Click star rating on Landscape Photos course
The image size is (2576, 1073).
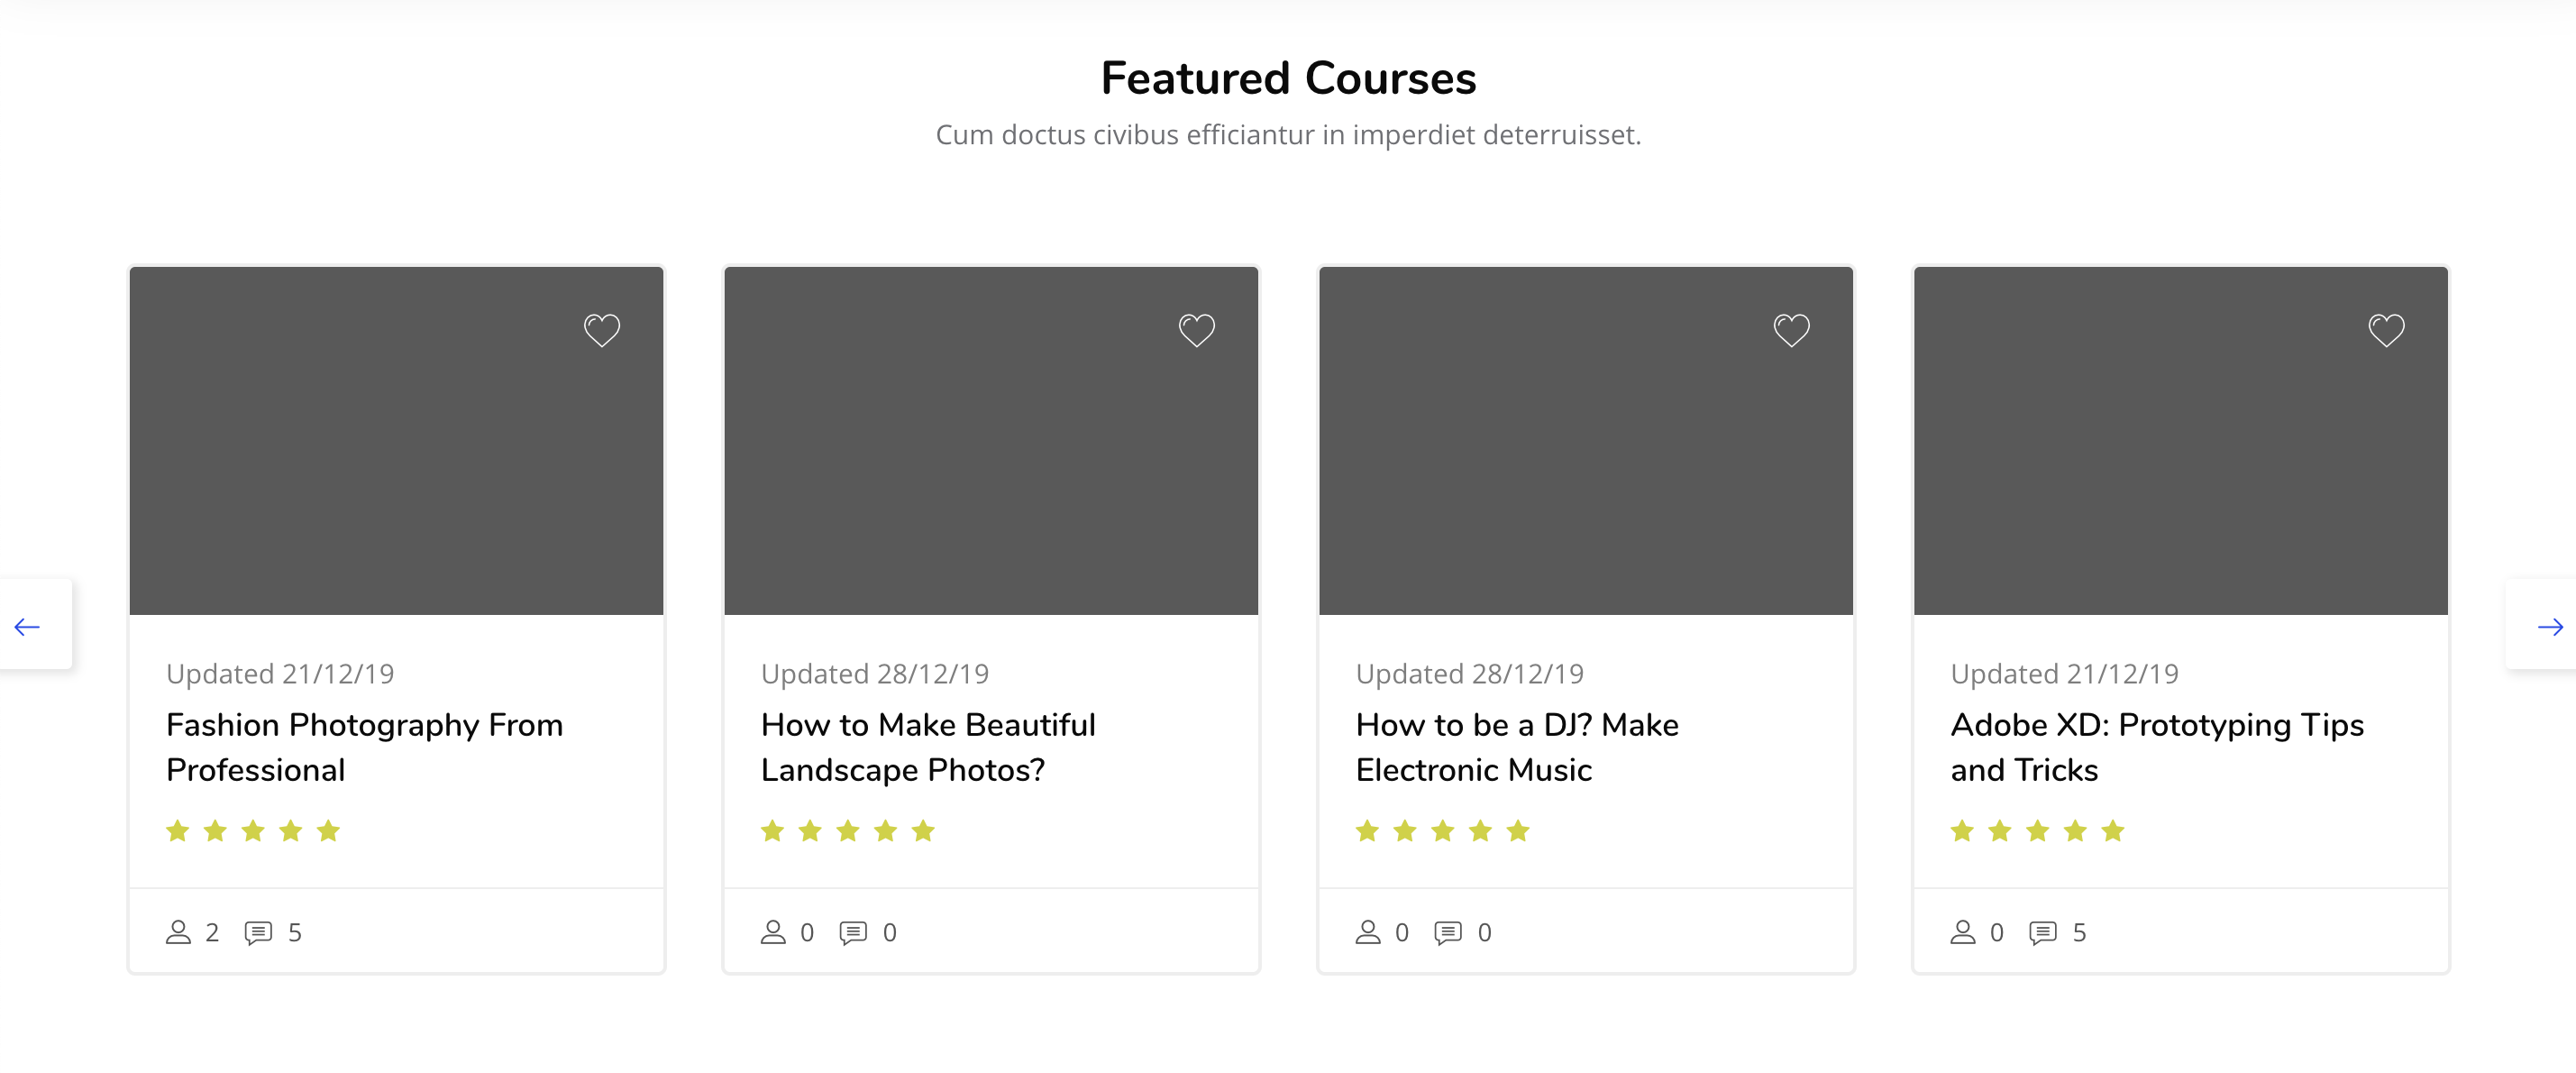(x=848, y=831)
